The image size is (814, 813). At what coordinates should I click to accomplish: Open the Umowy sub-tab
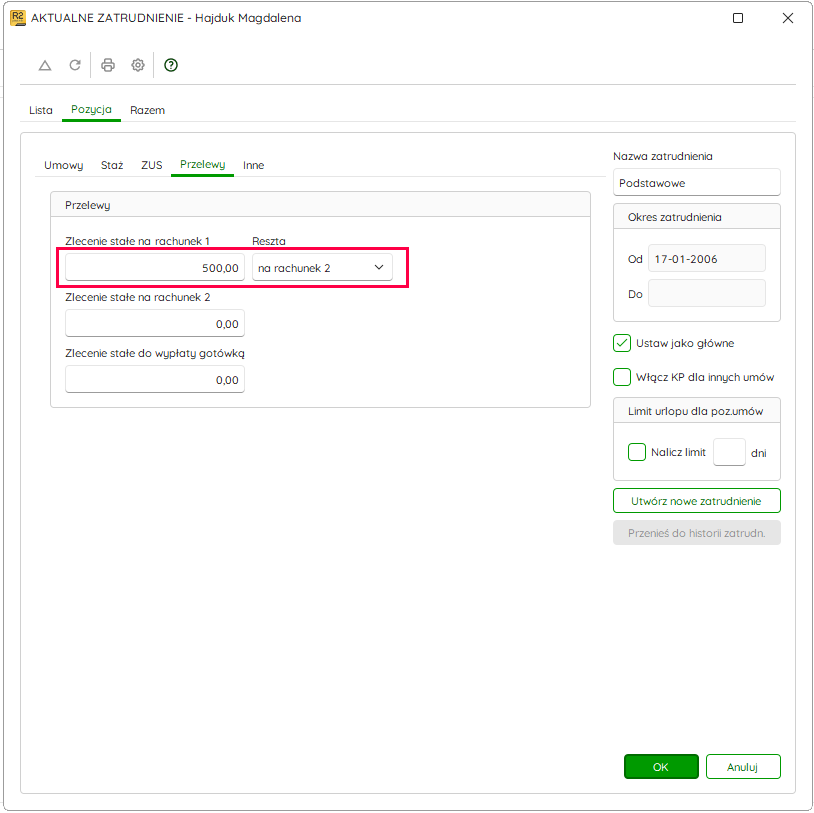[x=63, y=165]
